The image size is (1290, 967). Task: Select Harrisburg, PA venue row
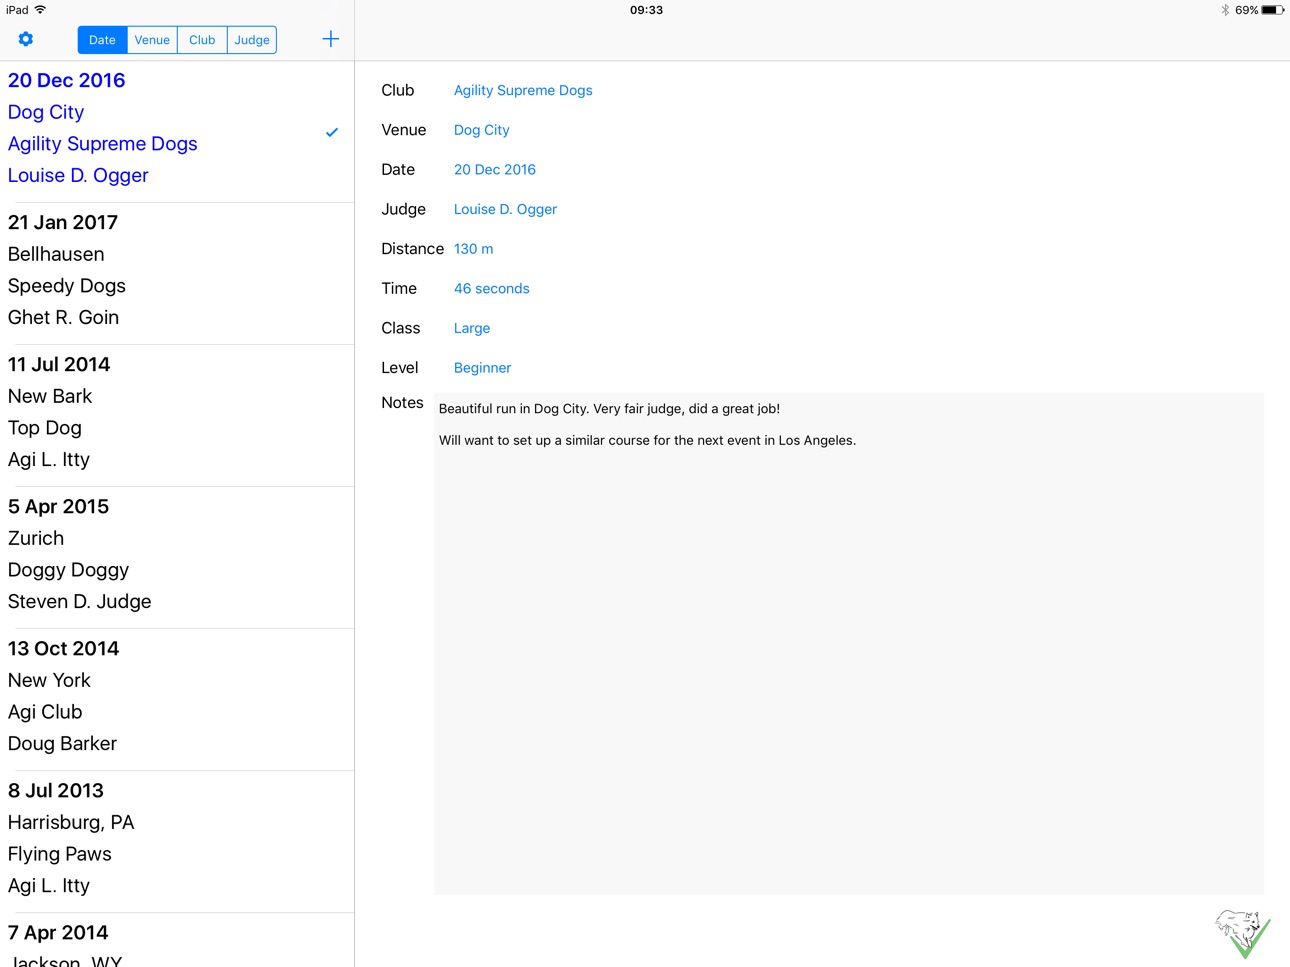(71, 822)
